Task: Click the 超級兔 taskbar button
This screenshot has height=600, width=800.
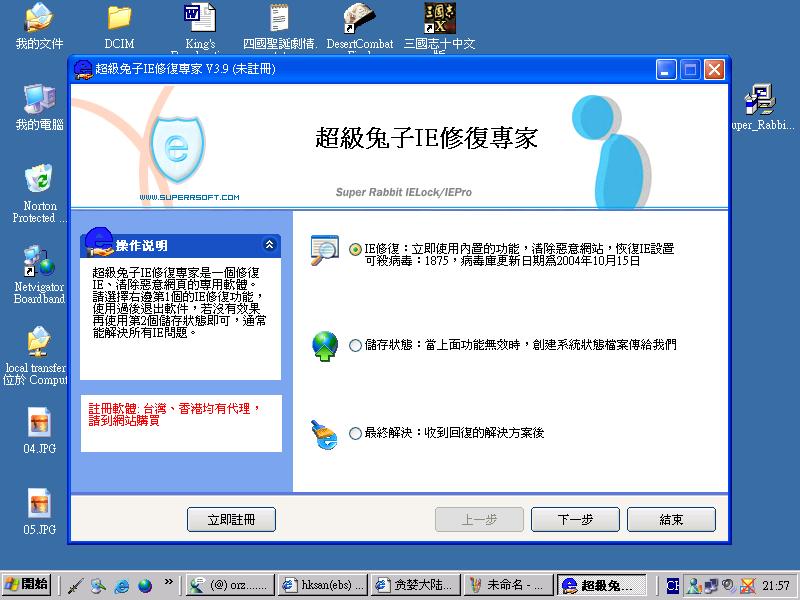Action: pyautogui.click(x=602, y=585)
